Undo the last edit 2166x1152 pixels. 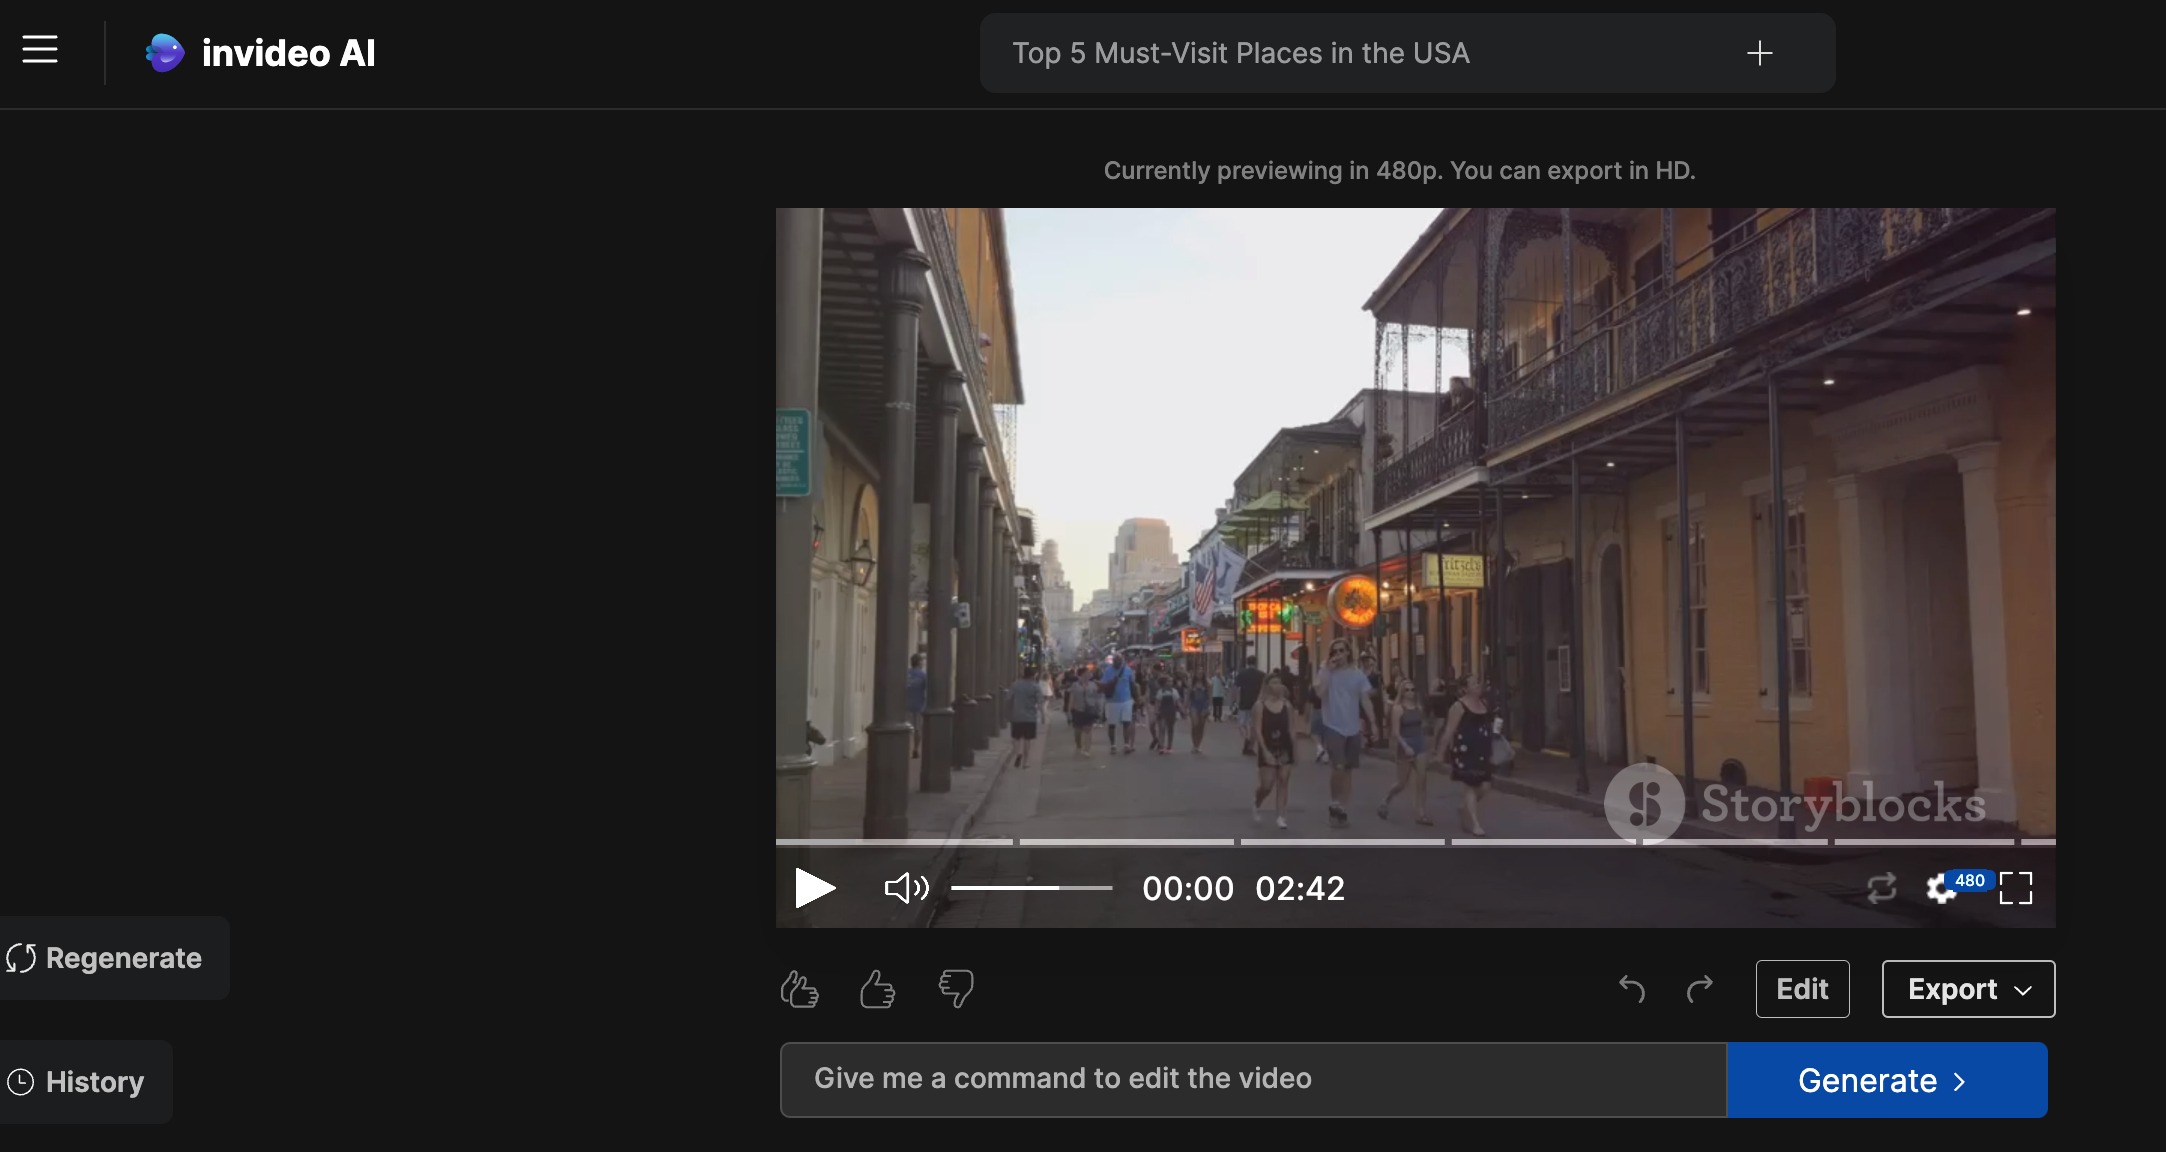1632,989
